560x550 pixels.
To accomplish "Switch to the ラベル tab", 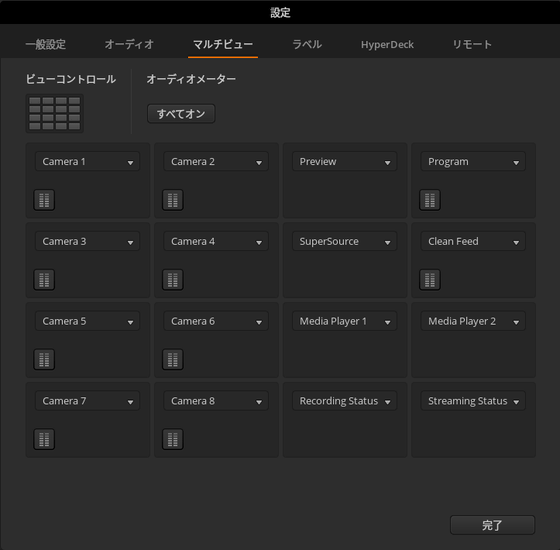I will click(307, 44).
